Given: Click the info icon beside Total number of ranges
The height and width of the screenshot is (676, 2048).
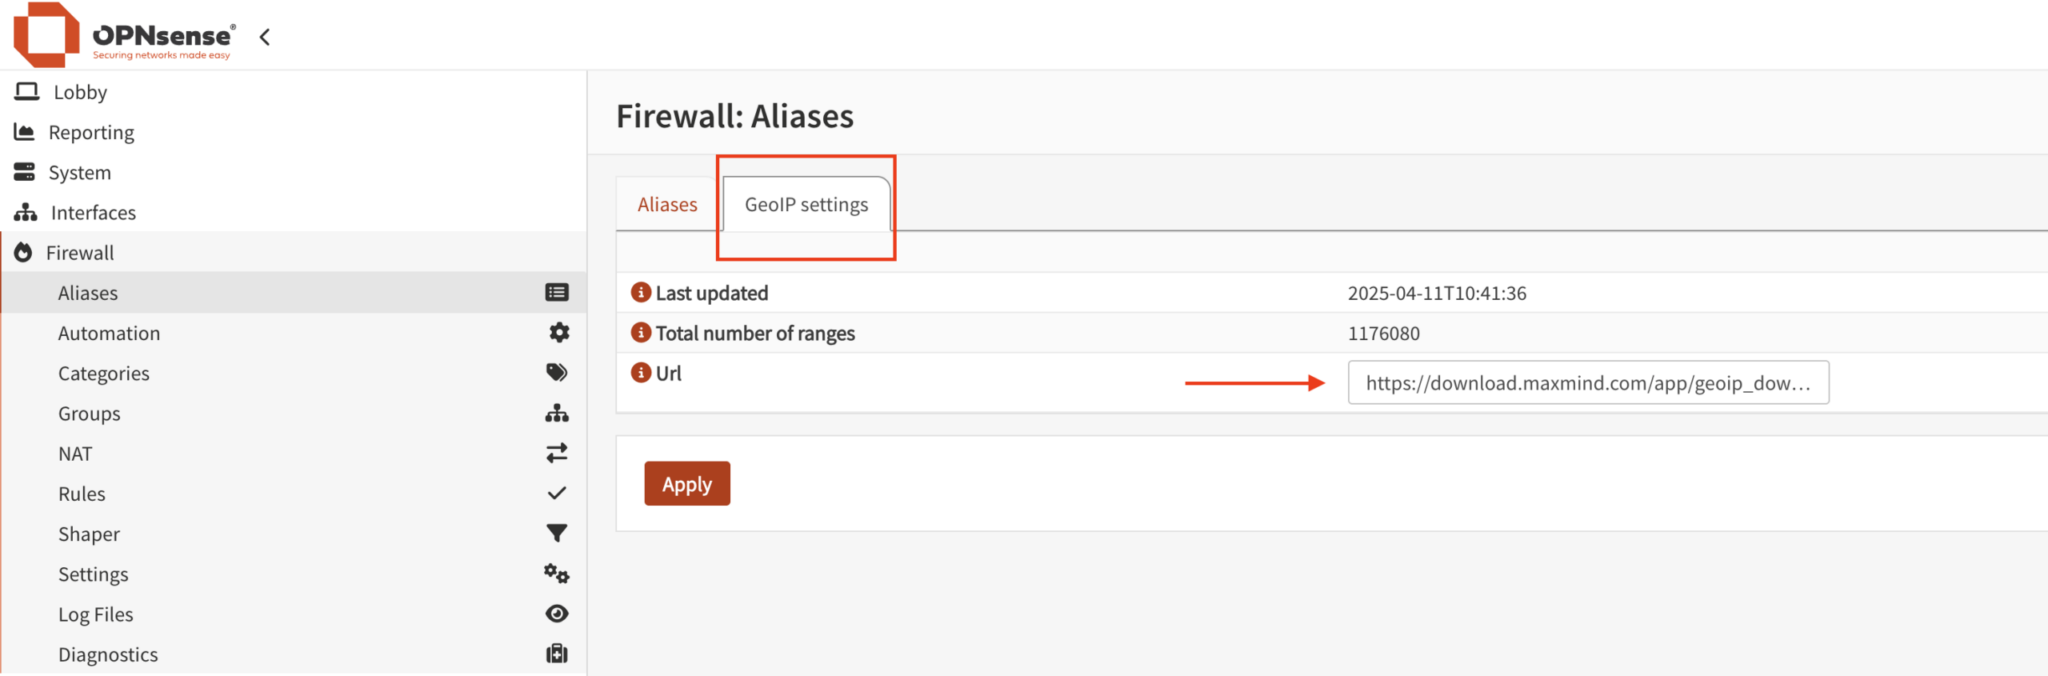Looking at the screenshot, I should point(640,332).
